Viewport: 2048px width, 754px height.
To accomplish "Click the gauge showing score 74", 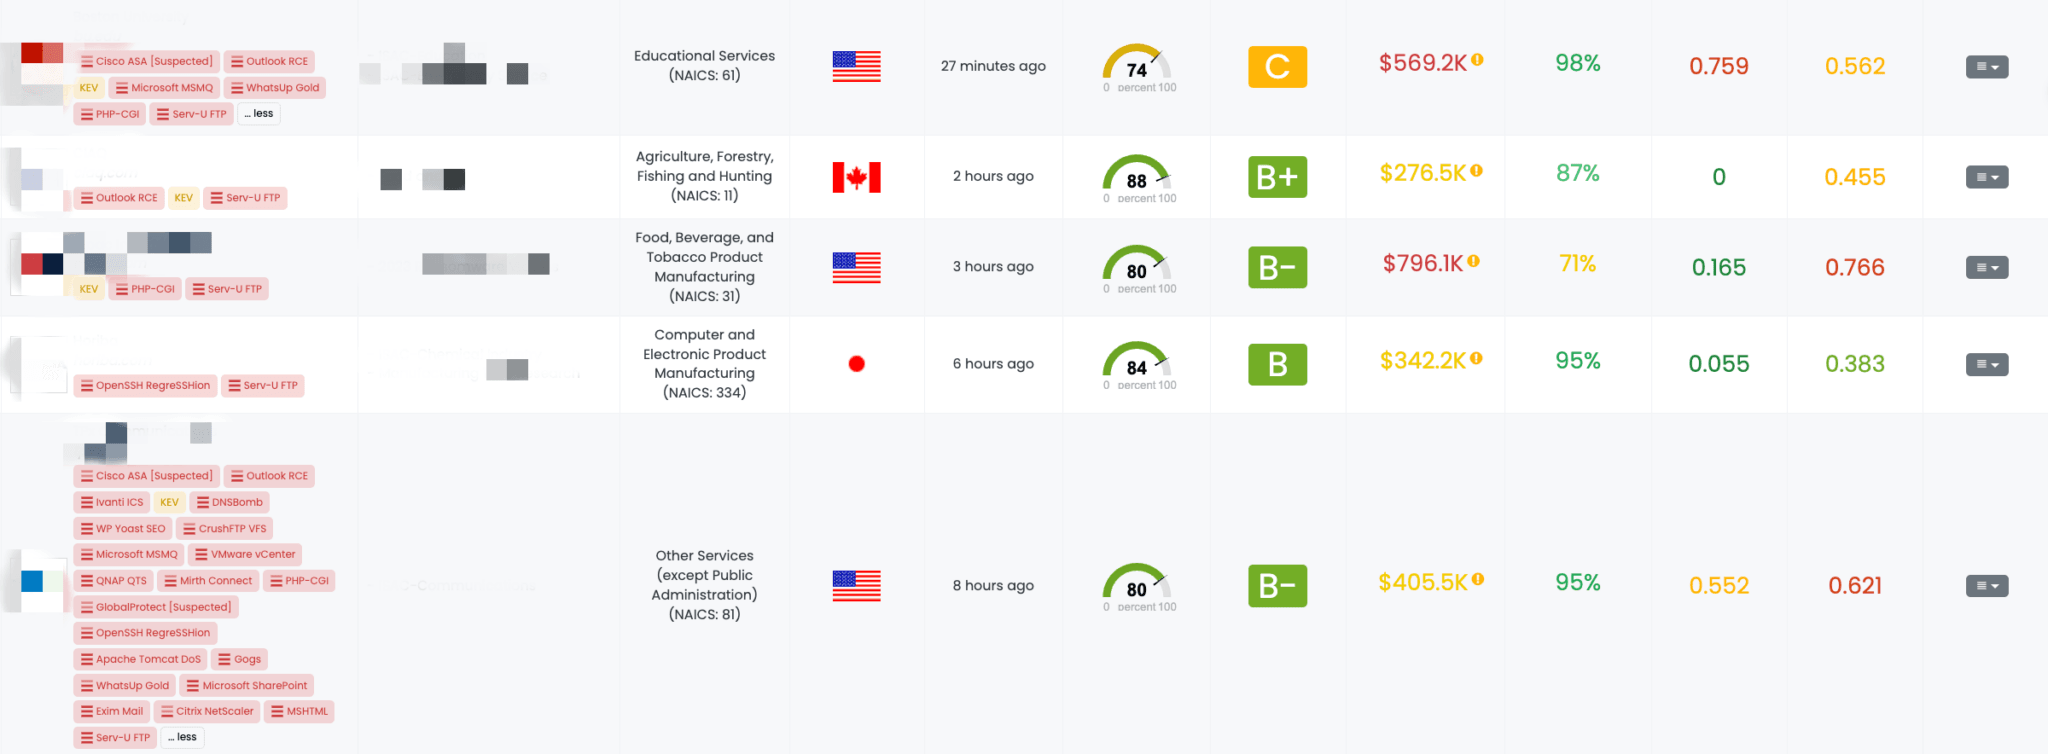I will (1137, 67).
